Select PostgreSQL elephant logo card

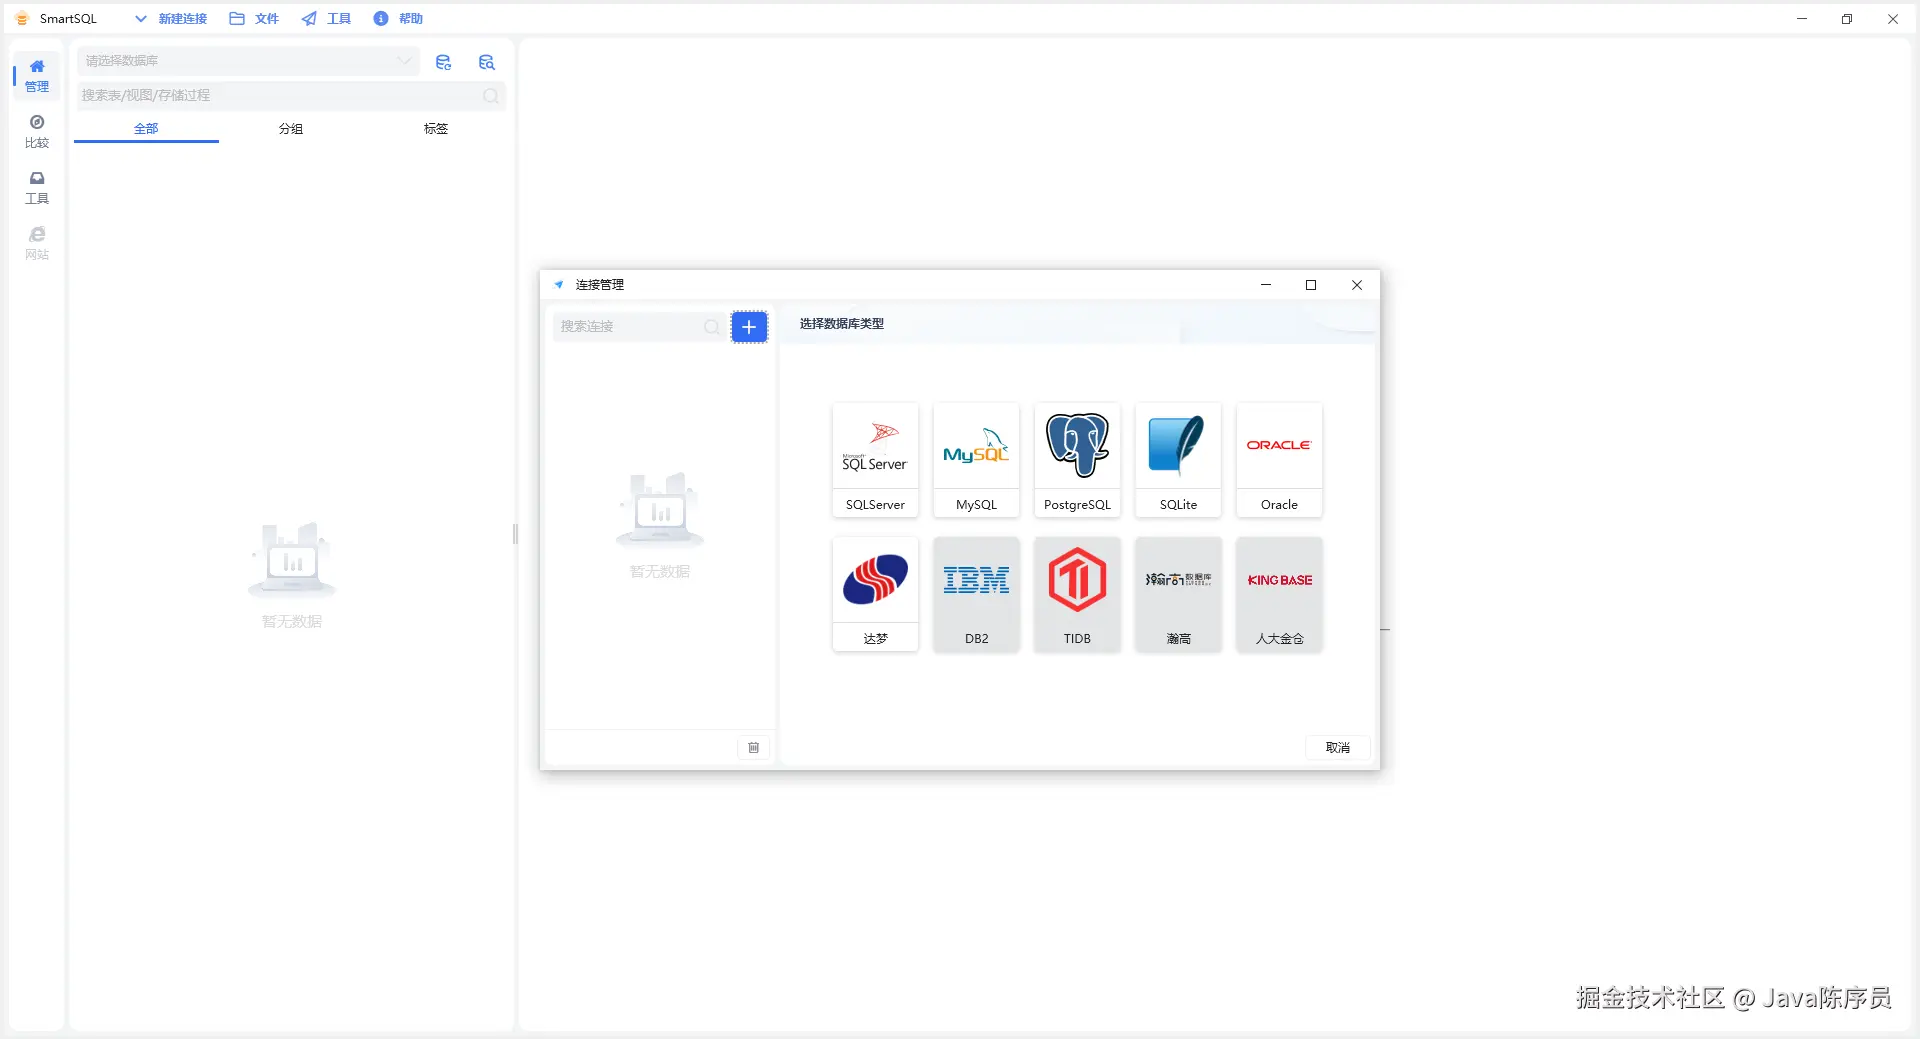tap(1077, 460)
